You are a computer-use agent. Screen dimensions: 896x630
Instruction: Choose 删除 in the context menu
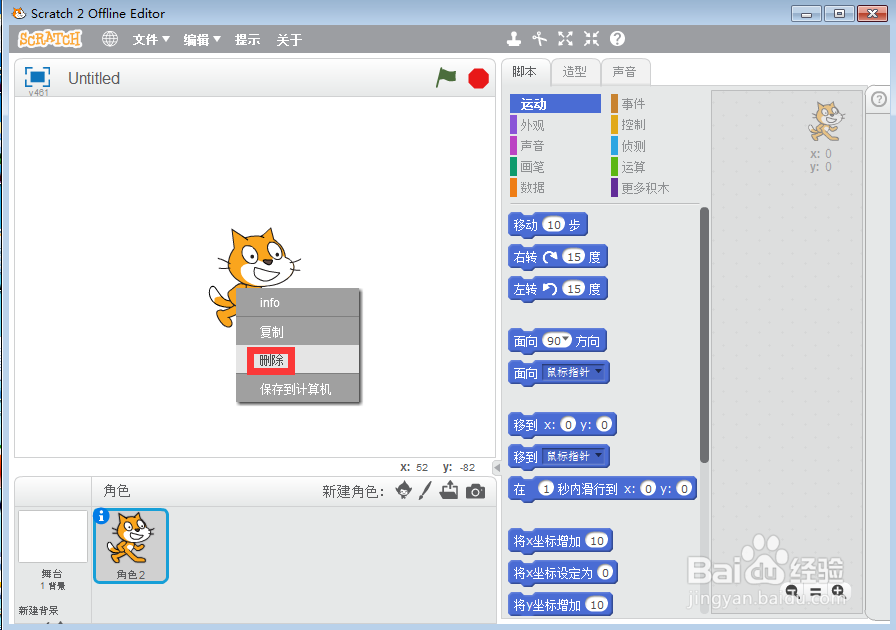[x=298, y=360]
